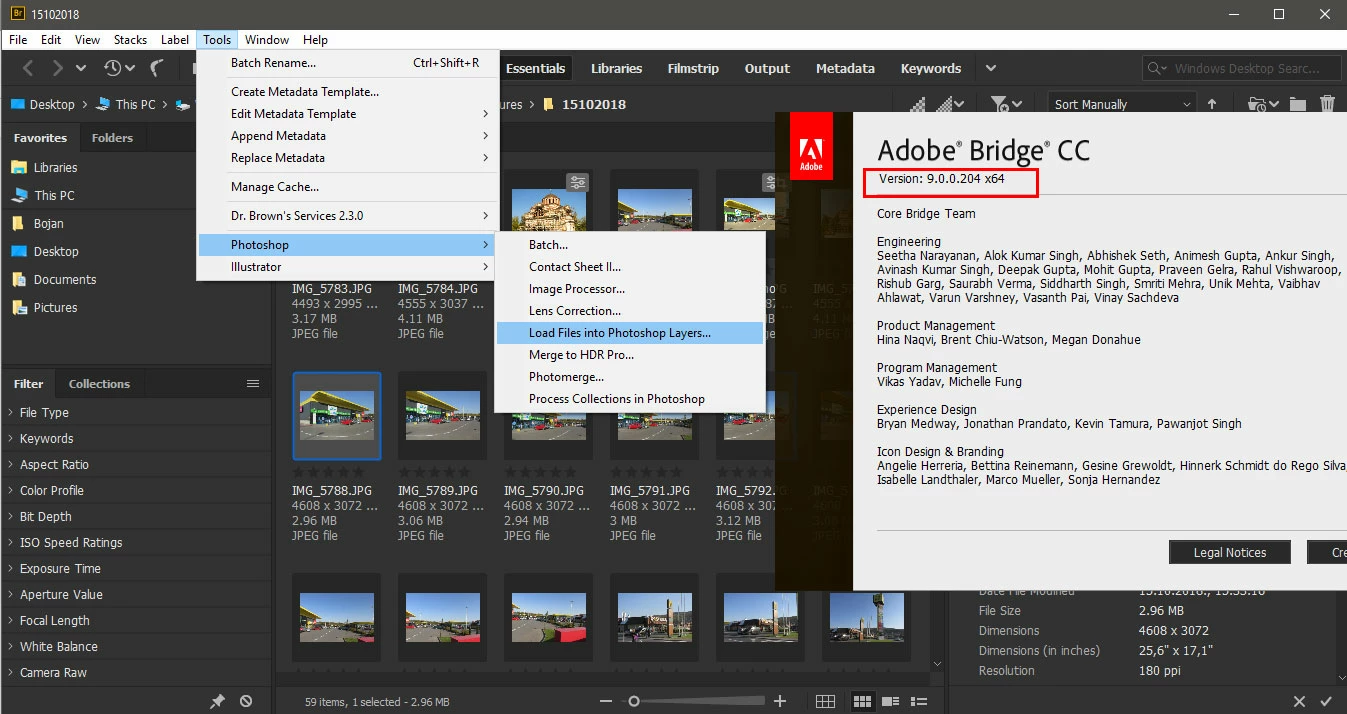Open the Label menu

175,40
